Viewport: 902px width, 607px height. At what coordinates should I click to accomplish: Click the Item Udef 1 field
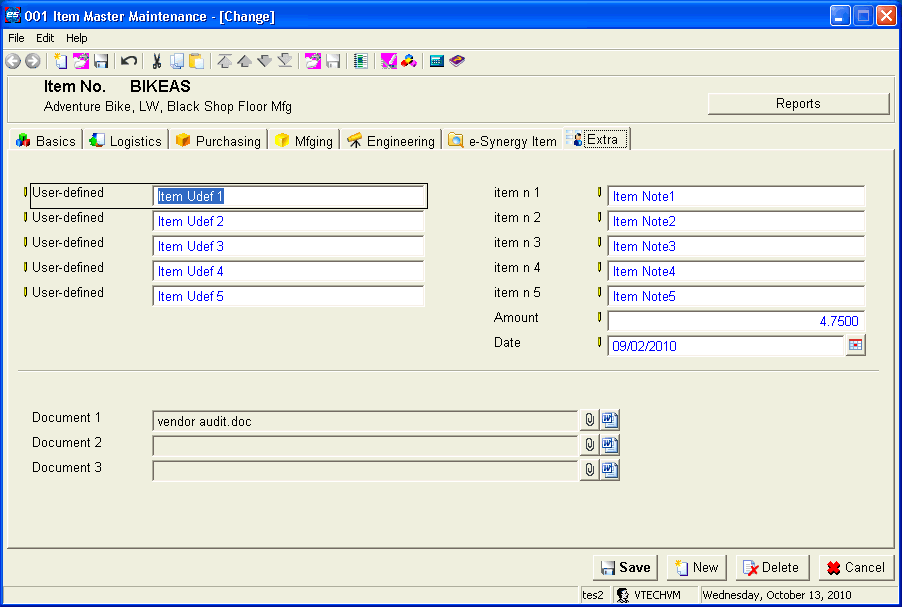289,196
